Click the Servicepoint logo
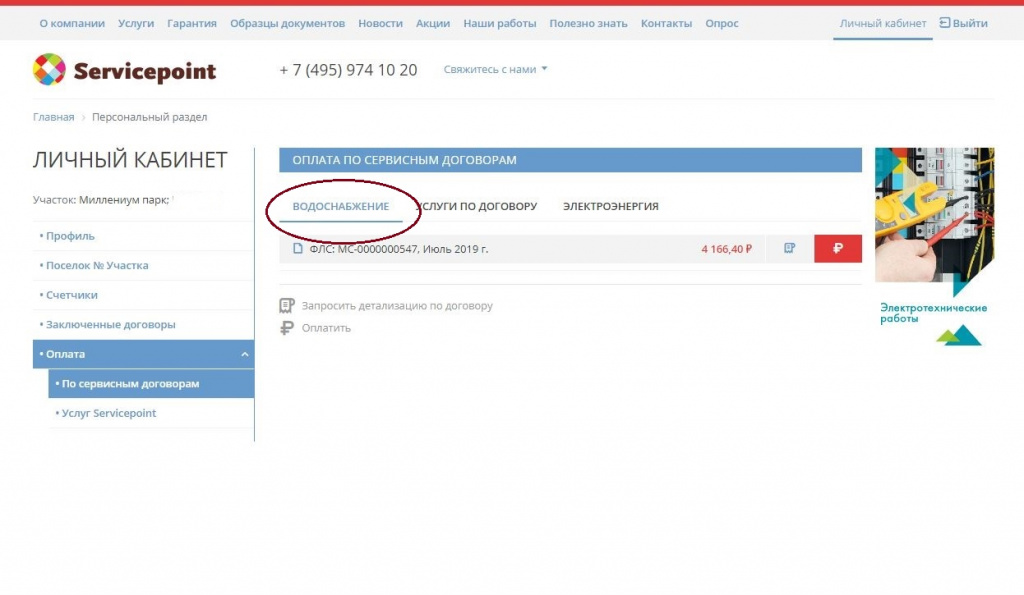 (125, 70)
